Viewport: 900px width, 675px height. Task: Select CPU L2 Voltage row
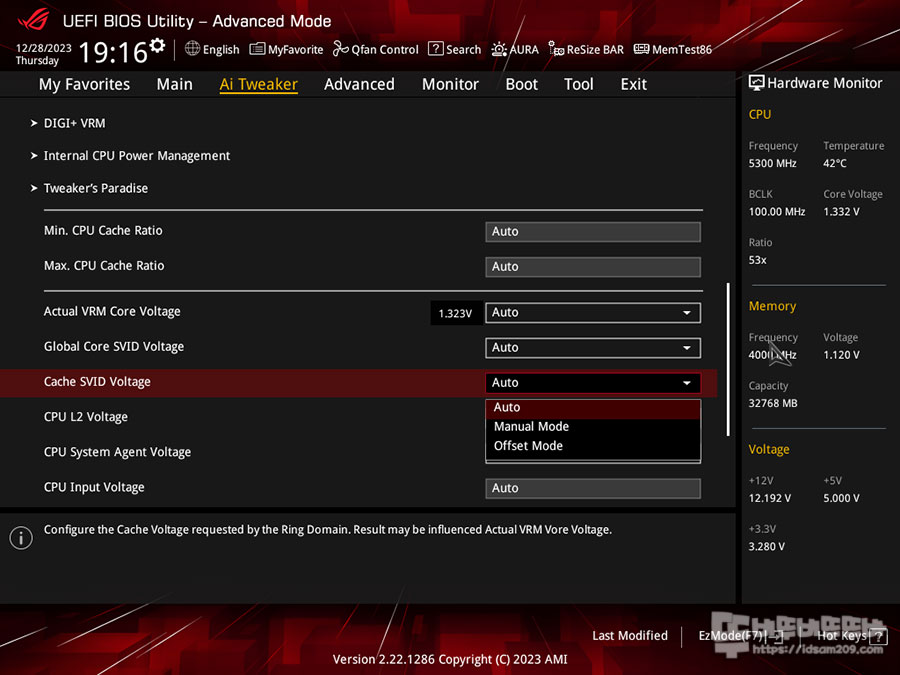(x=86, y=417)
